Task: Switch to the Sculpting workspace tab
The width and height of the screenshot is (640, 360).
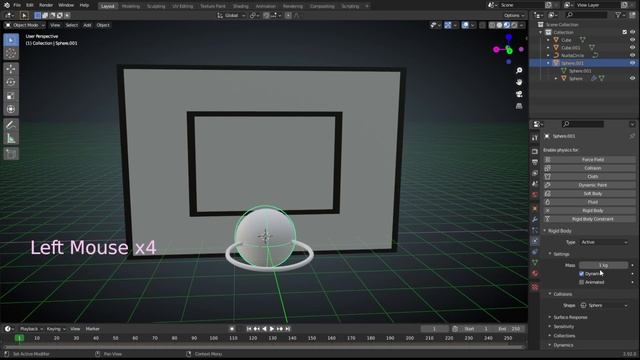Action: coord(156,6)
